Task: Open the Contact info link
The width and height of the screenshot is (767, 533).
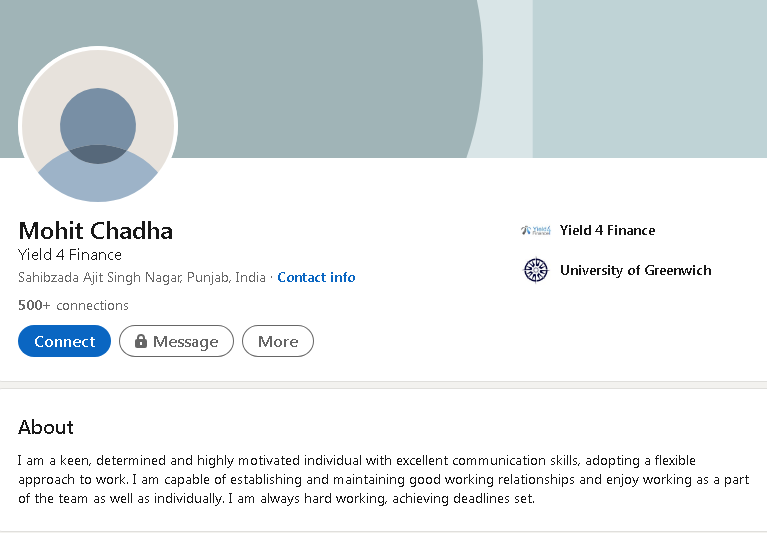Action: click(x=316, y=277)
